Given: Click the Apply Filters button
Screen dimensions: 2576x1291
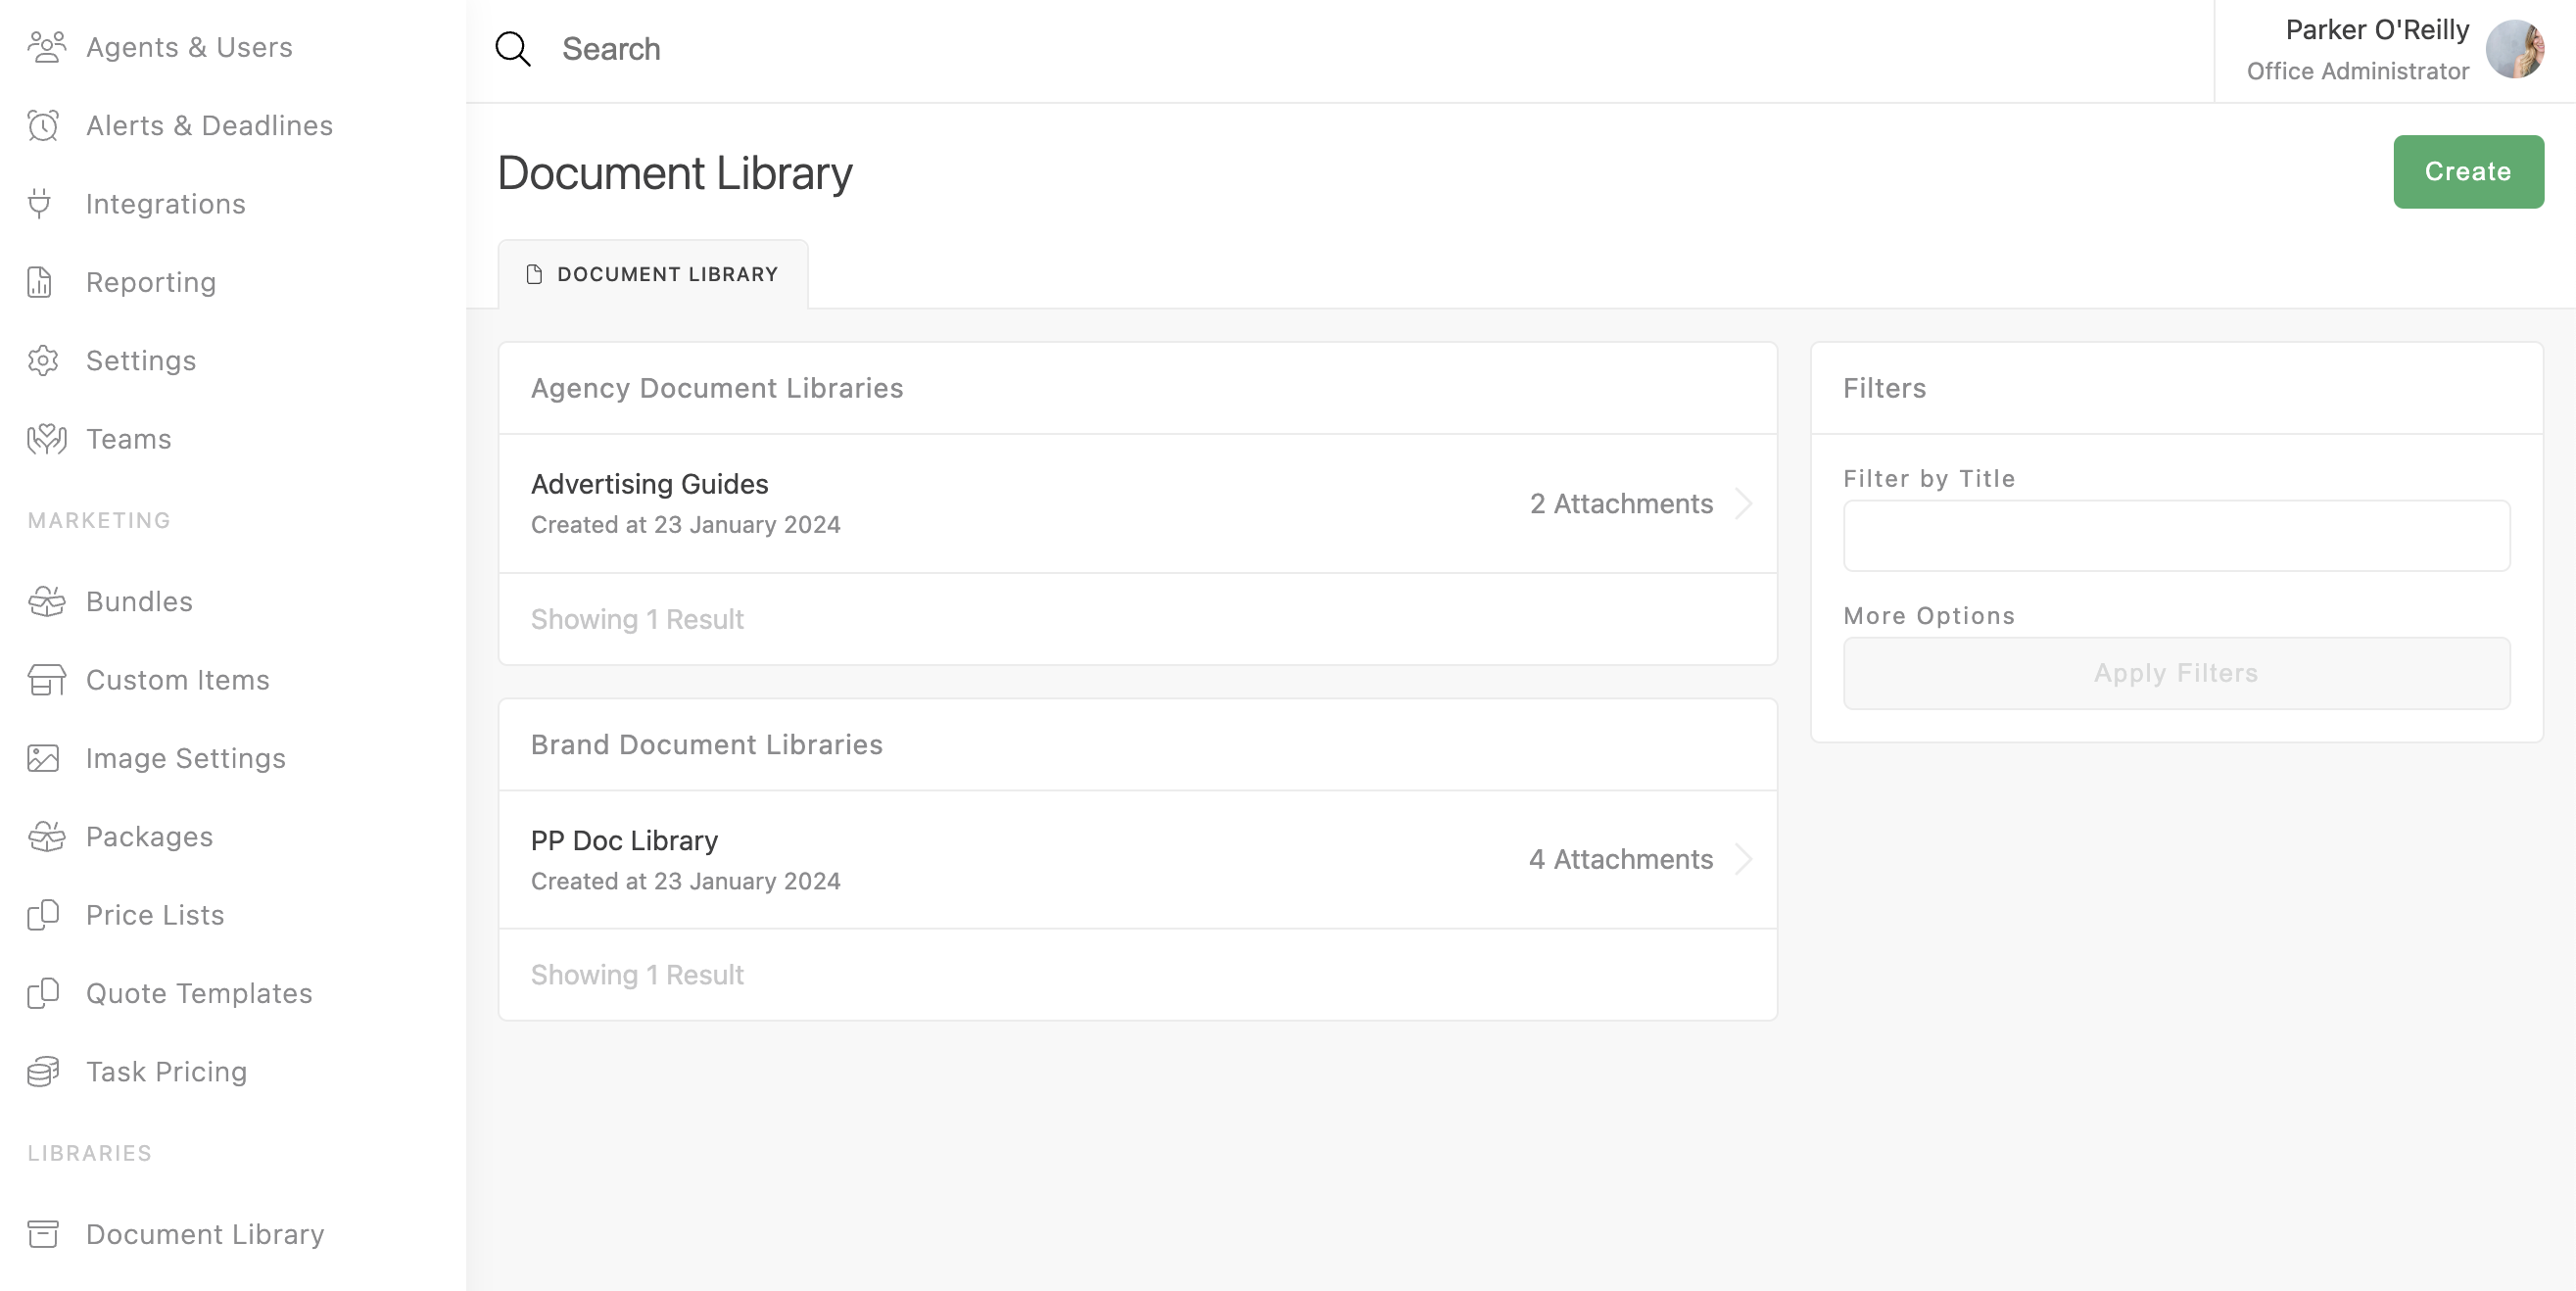Looking at the screenshot, I should [2176, 673].
